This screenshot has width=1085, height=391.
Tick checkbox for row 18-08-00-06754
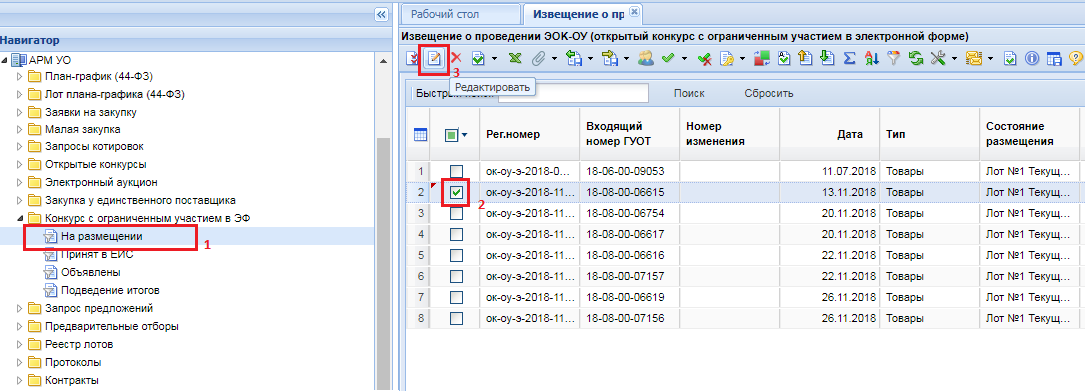tap(456, 214)
